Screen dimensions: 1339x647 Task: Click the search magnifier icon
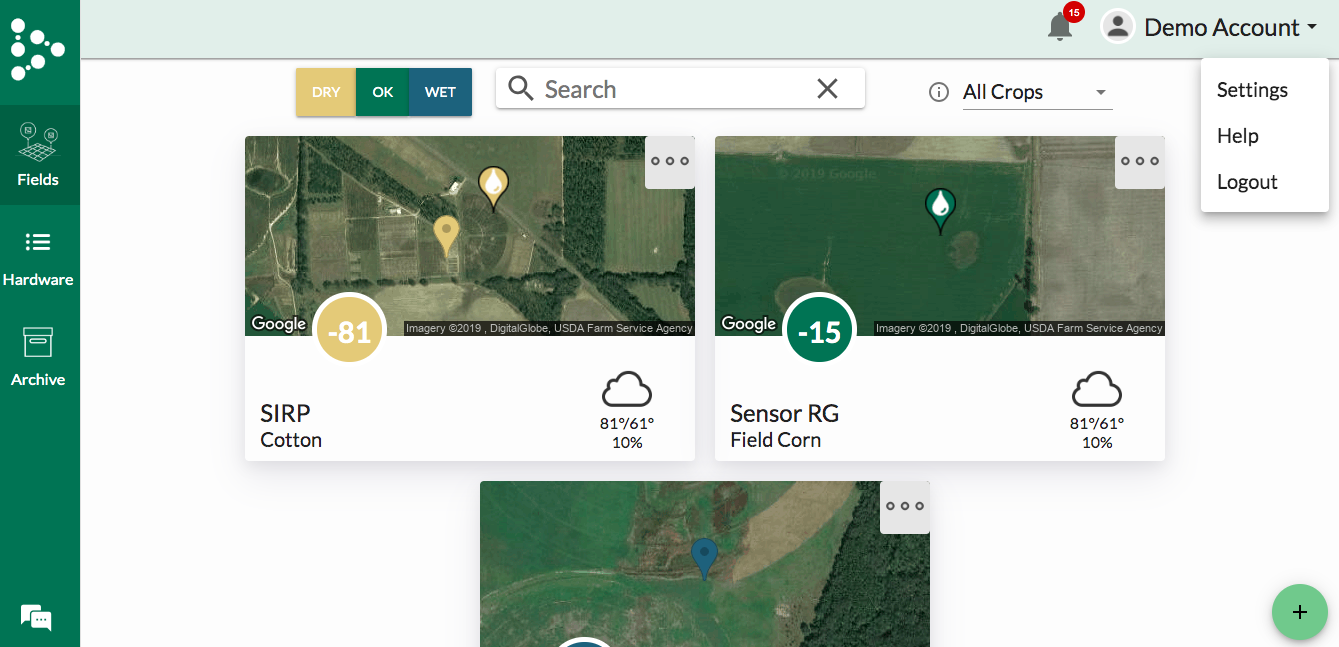(521, 89)
